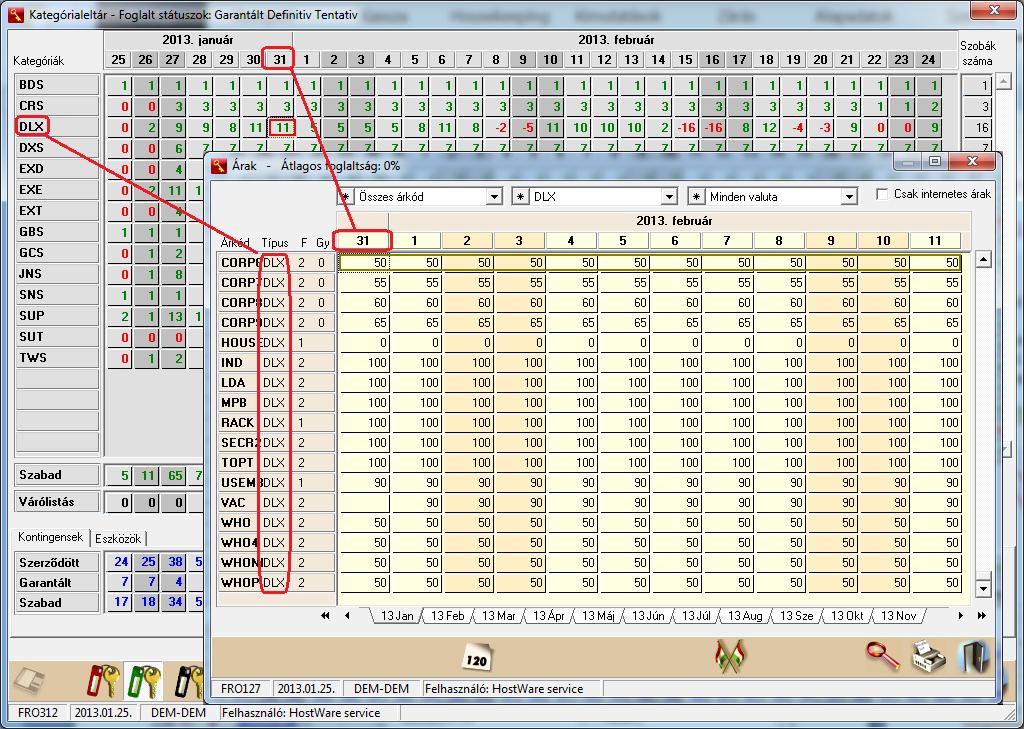This screenshot has width=1024, height=729.
Task: Select the Eszközök tab
Action: click(118, 539)
